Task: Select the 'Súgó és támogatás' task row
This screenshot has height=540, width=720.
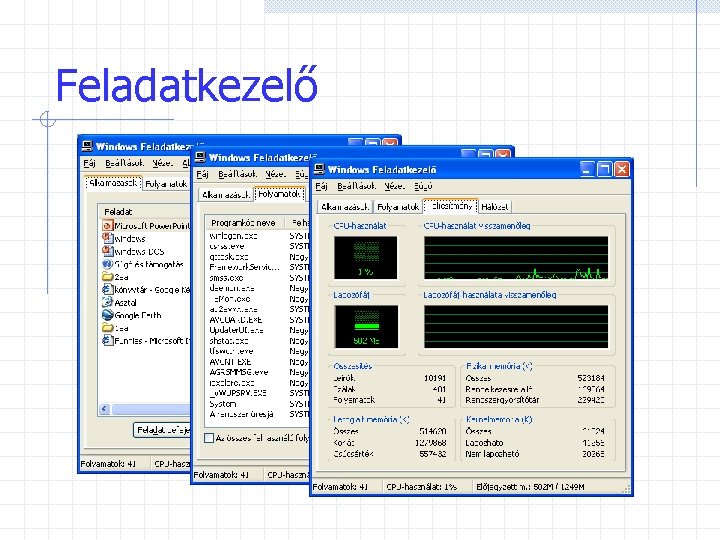Action: (146, 264)
